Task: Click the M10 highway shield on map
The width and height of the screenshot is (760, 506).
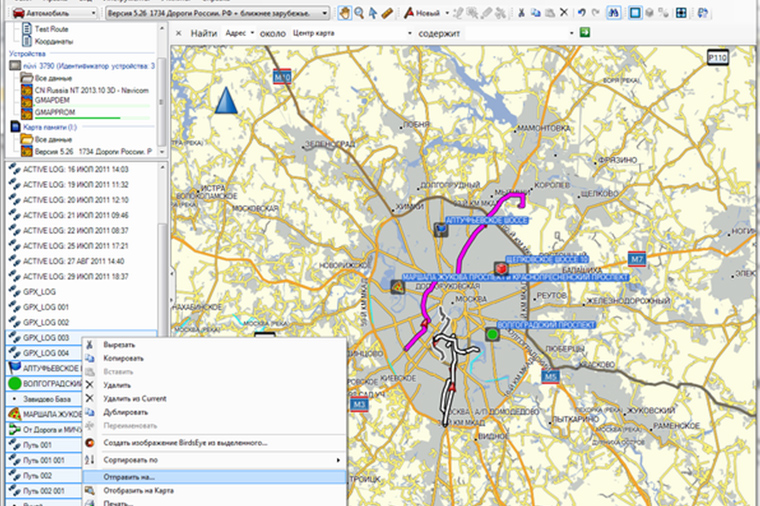Action: pos(282,77)
